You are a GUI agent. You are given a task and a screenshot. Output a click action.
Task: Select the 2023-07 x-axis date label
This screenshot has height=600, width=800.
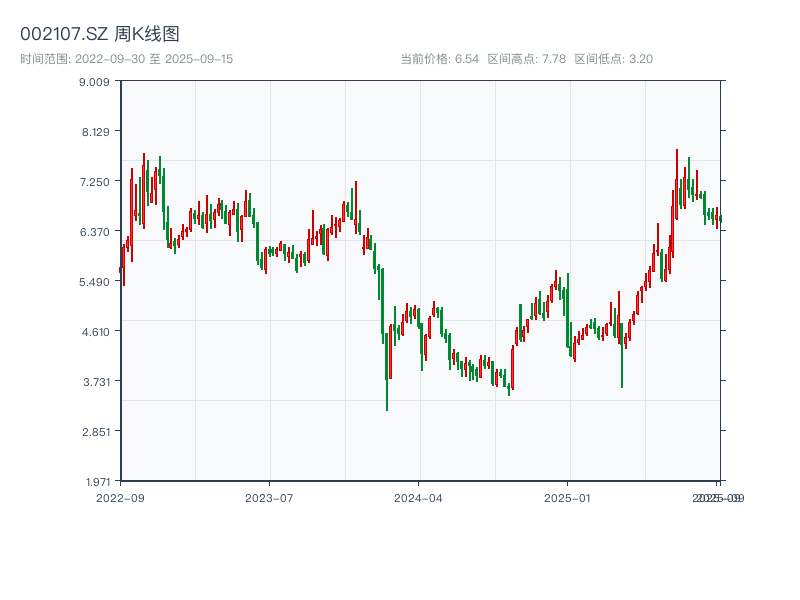pos(269,497)
